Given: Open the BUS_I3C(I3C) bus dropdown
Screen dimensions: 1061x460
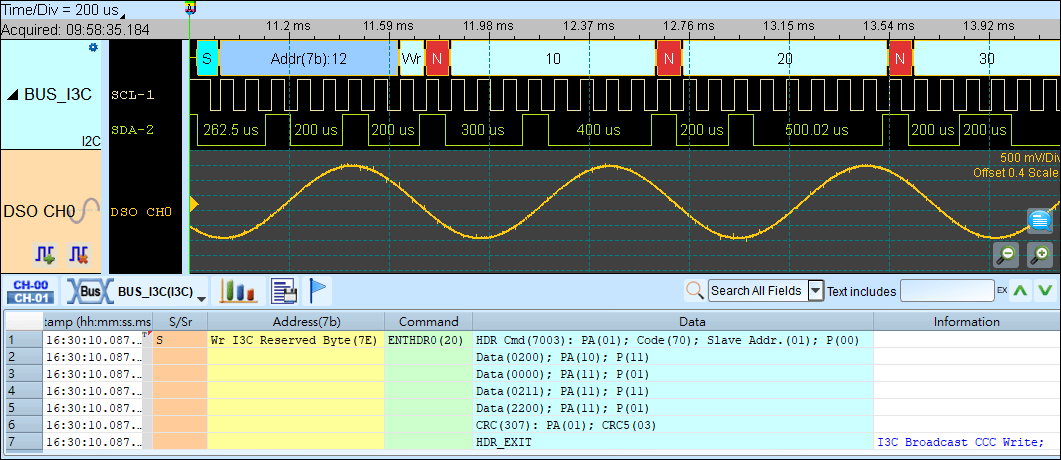Looking at the screenshot, I should coord(202,298).
